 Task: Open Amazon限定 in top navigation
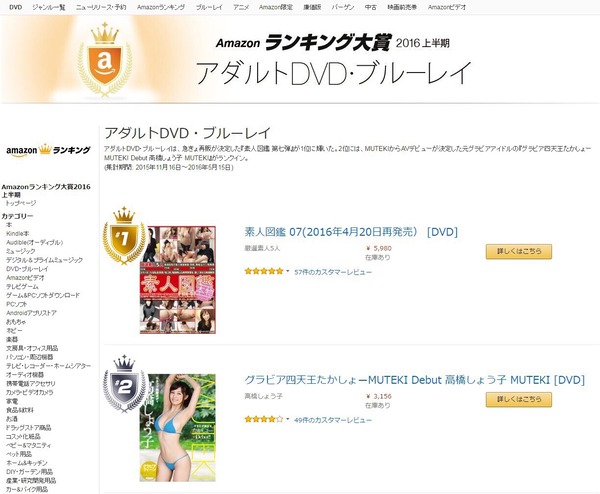[276, 7]
